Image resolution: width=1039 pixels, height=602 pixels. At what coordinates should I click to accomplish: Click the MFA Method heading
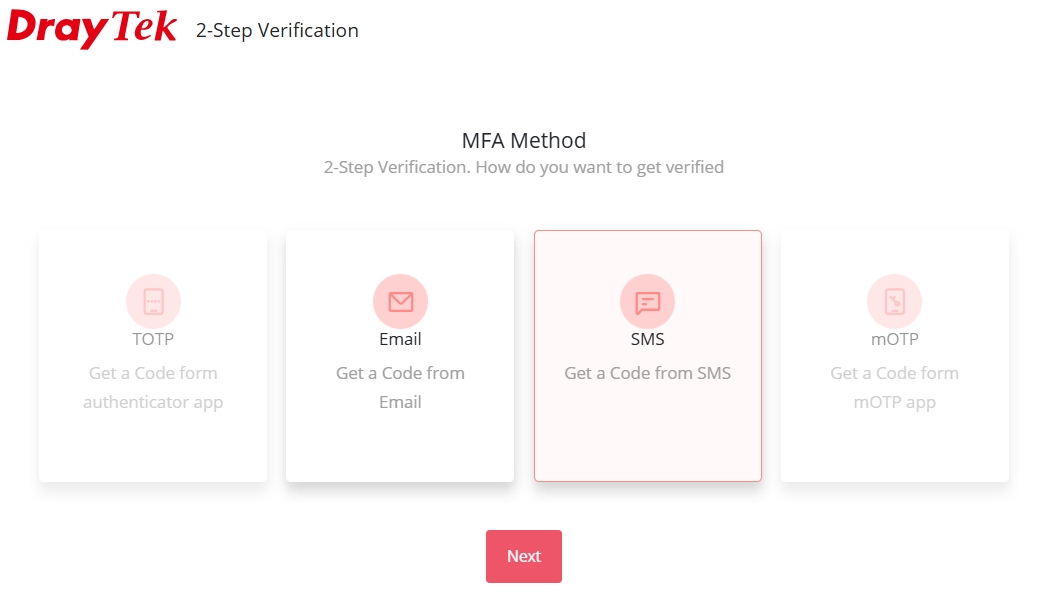(x=523, y=140)
